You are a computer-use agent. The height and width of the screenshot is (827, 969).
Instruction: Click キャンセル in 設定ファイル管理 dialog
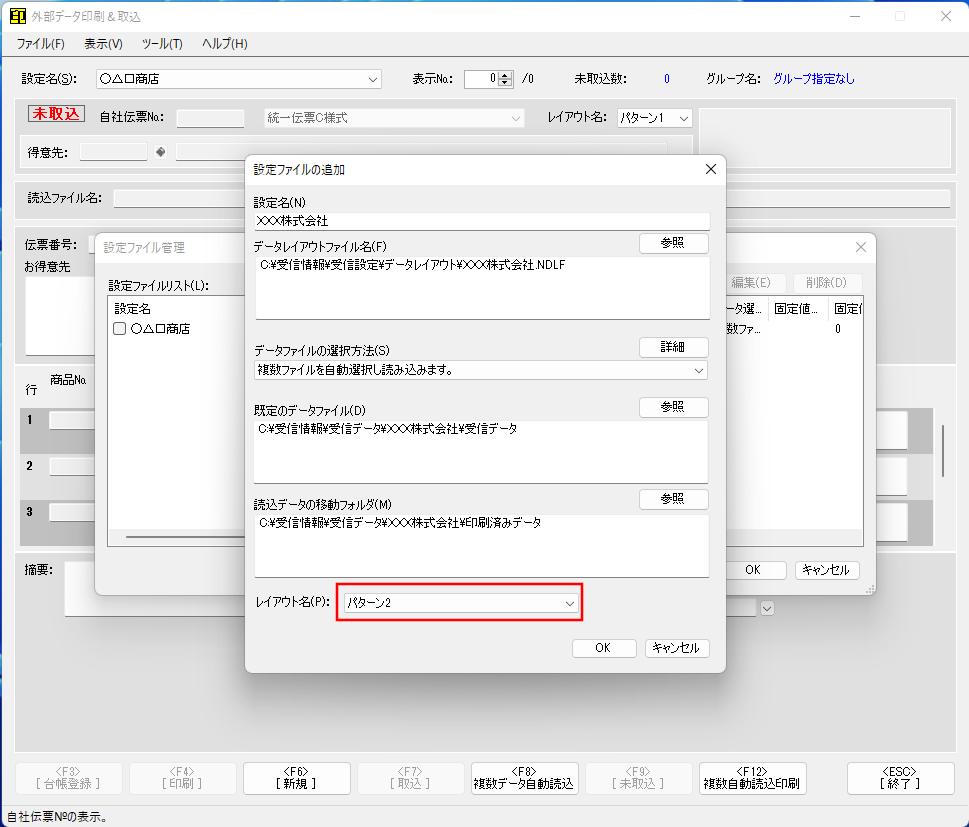[x=826, y=570]
